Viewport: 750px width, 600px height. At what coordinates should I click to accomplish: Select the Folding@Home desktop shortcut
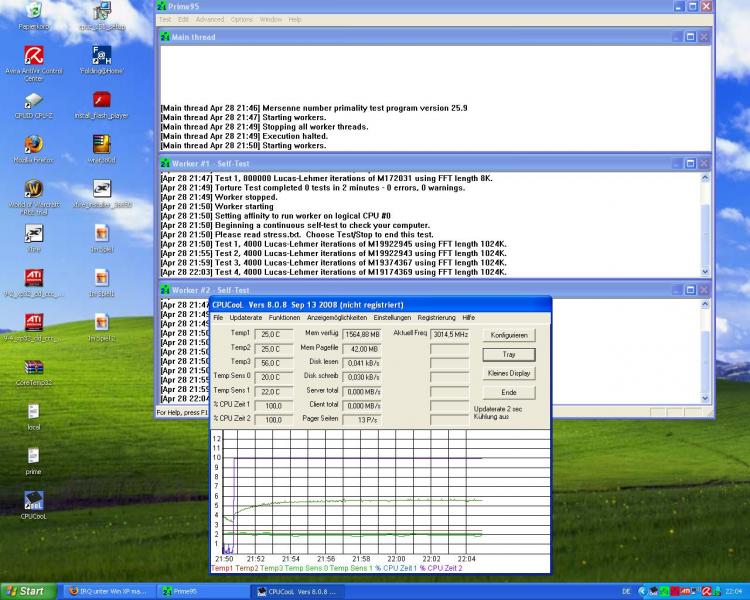click(102, 56)
